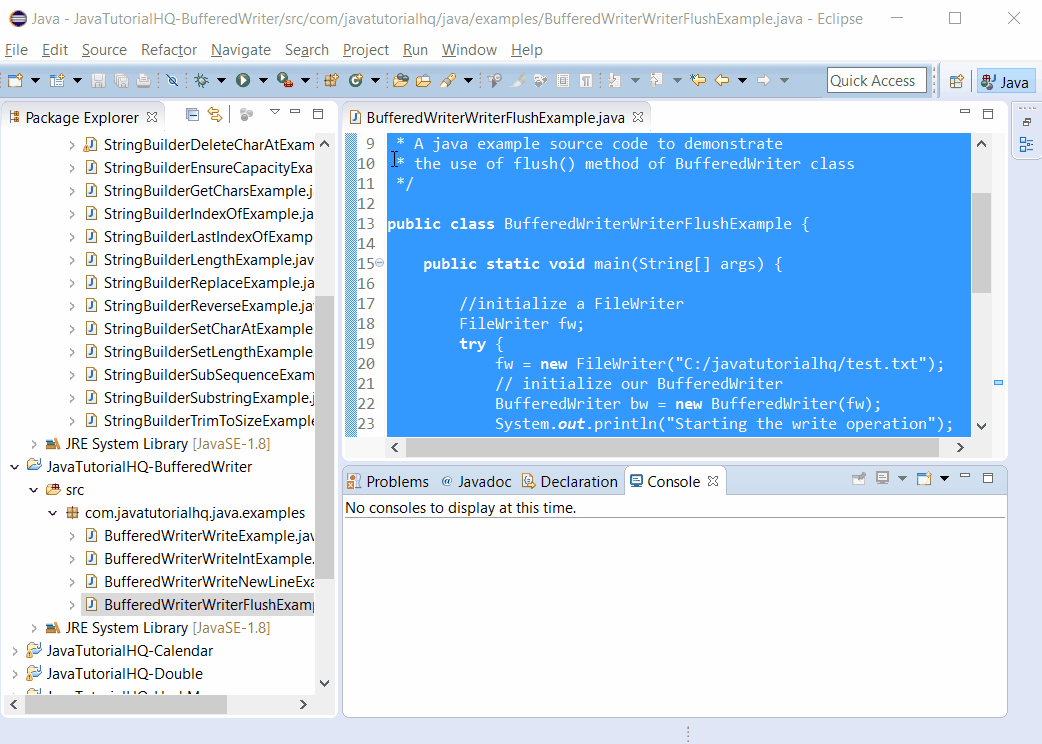Click the Quick Access field
The width and height of the screenshot is (1042, 744).
876,80
